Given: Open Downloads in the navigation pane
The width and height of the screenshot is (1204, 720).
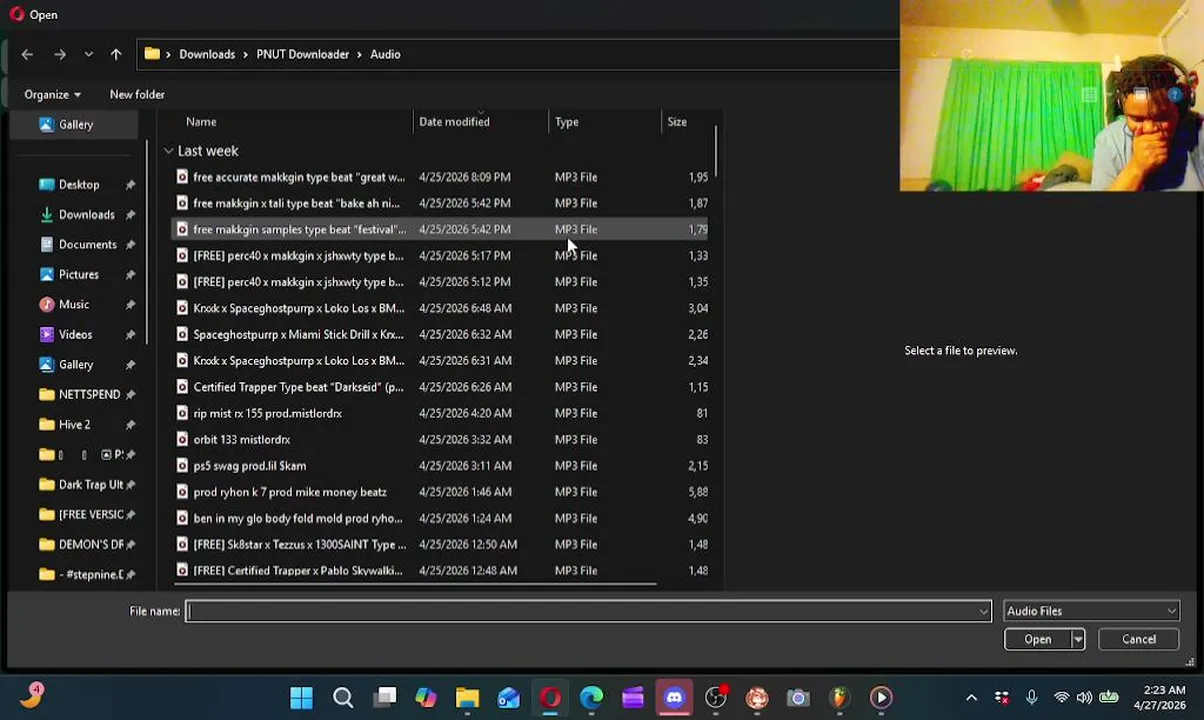Looking at the screenshot, I should (x=87, y=214).
